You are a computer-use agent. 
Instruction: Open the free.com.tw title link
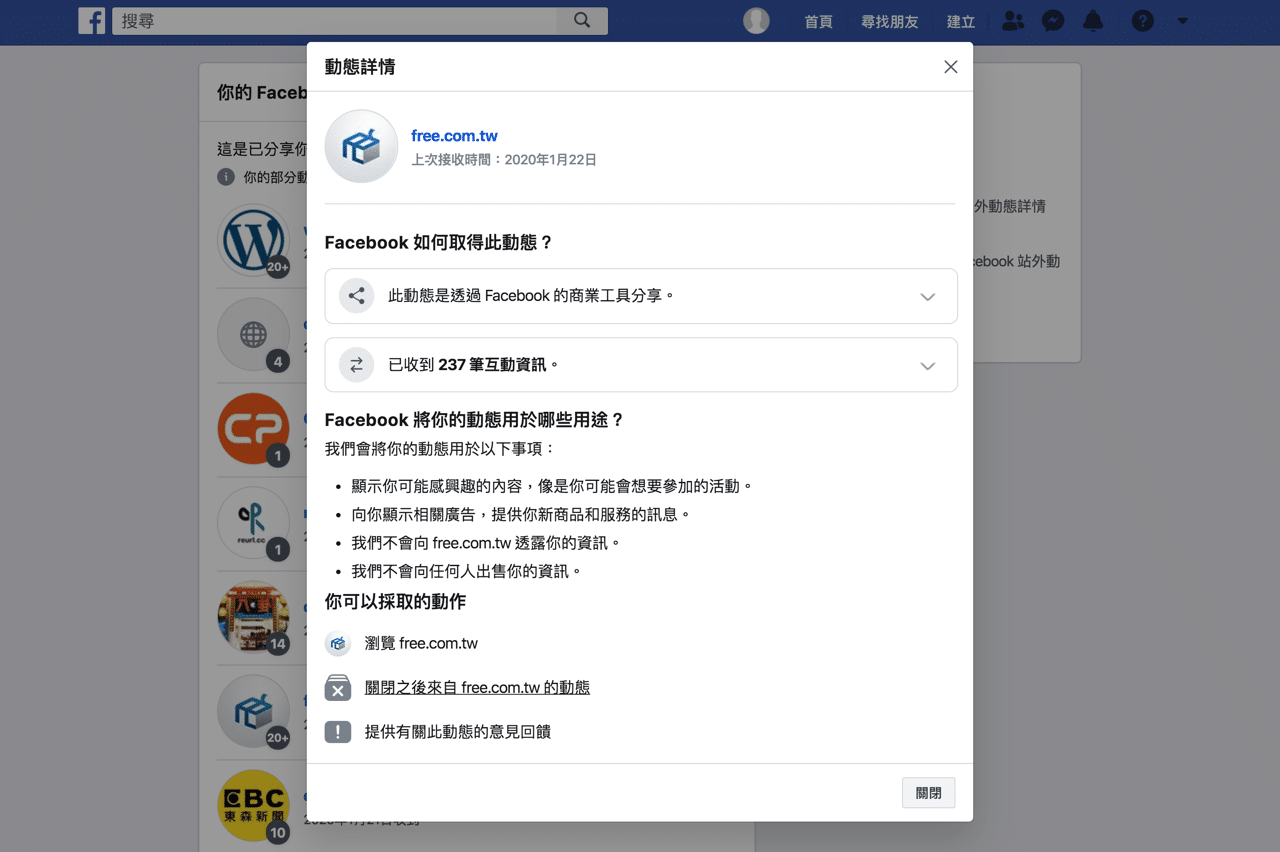tap(454, 136)
